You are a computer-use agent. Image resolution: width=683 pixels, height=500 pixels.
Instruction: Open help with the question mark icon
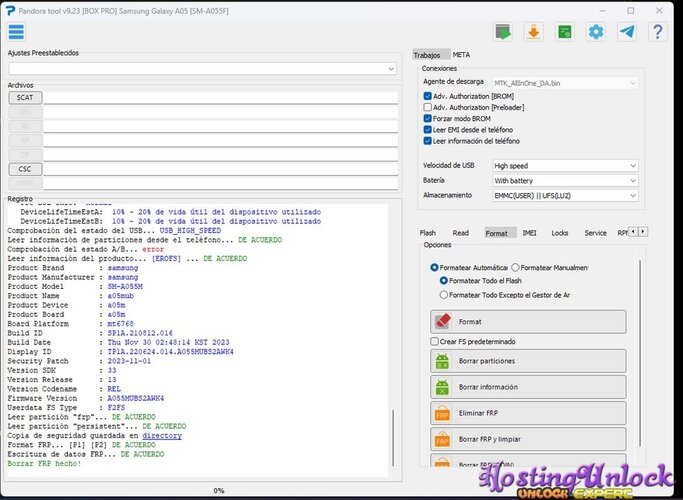click(x=657, y=32)
